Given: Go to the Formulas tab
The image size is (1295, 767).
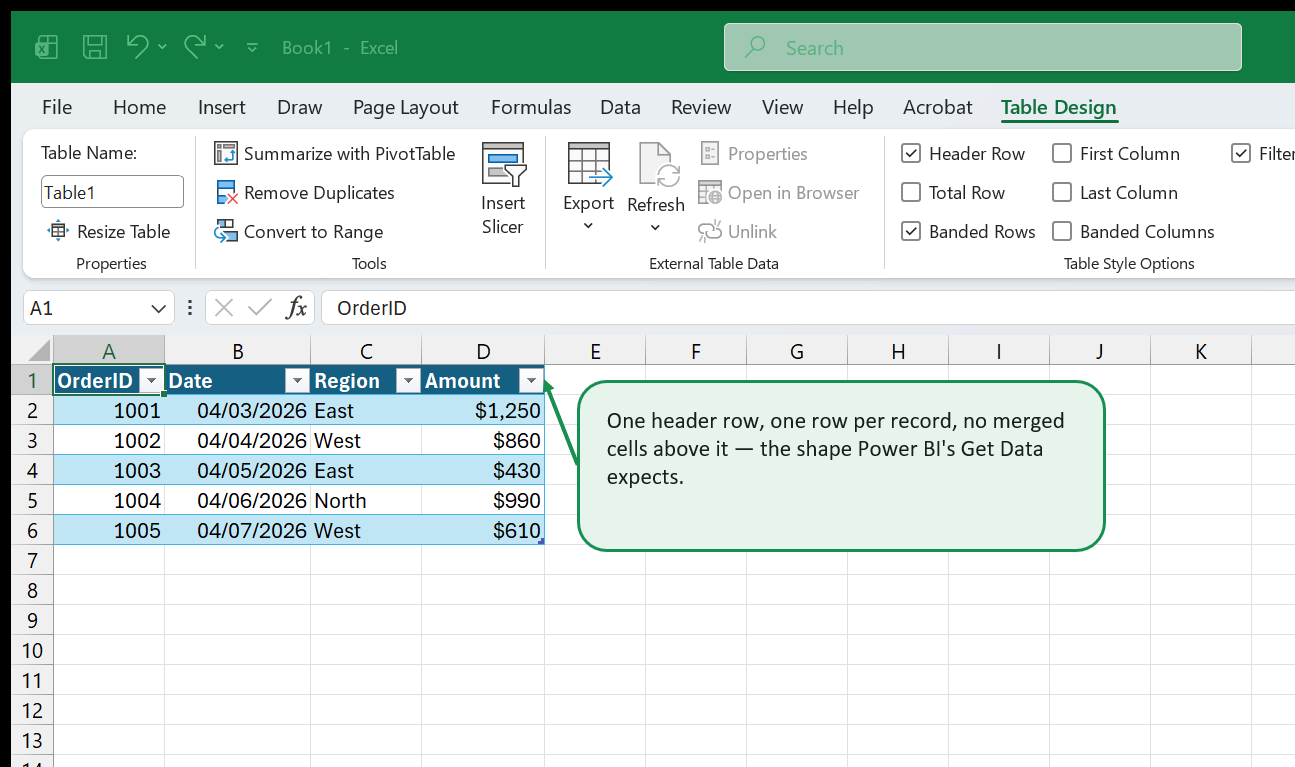Looking at the screenshot, I should 531,107.
